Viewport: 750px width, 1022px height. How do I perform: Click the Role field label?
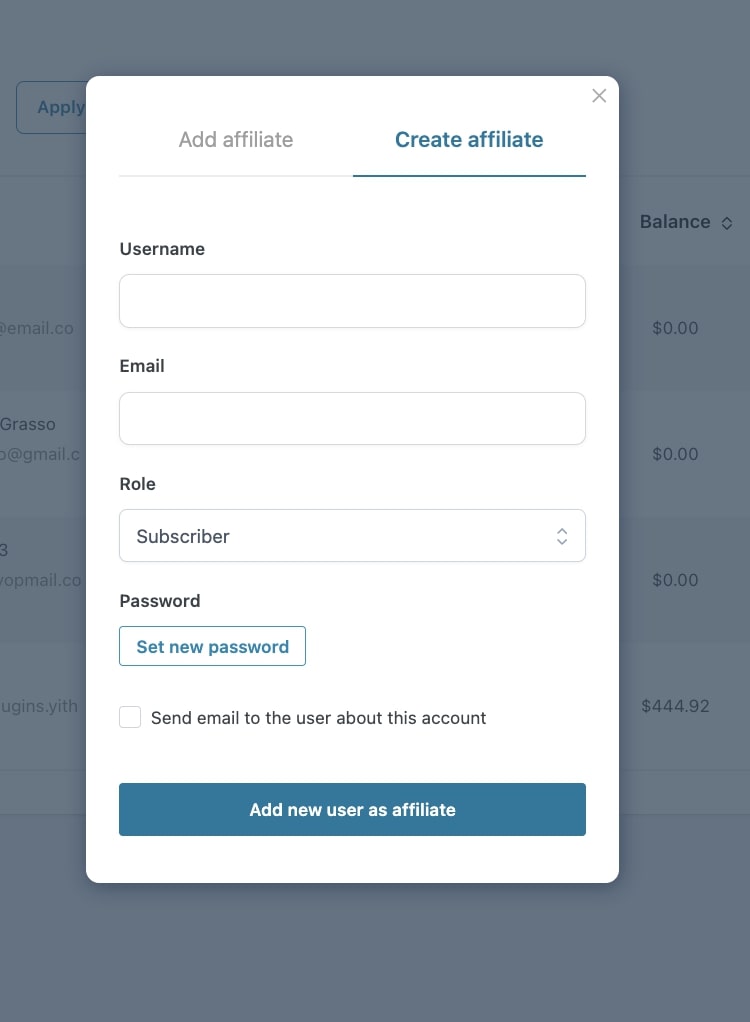tap(137, 484)
